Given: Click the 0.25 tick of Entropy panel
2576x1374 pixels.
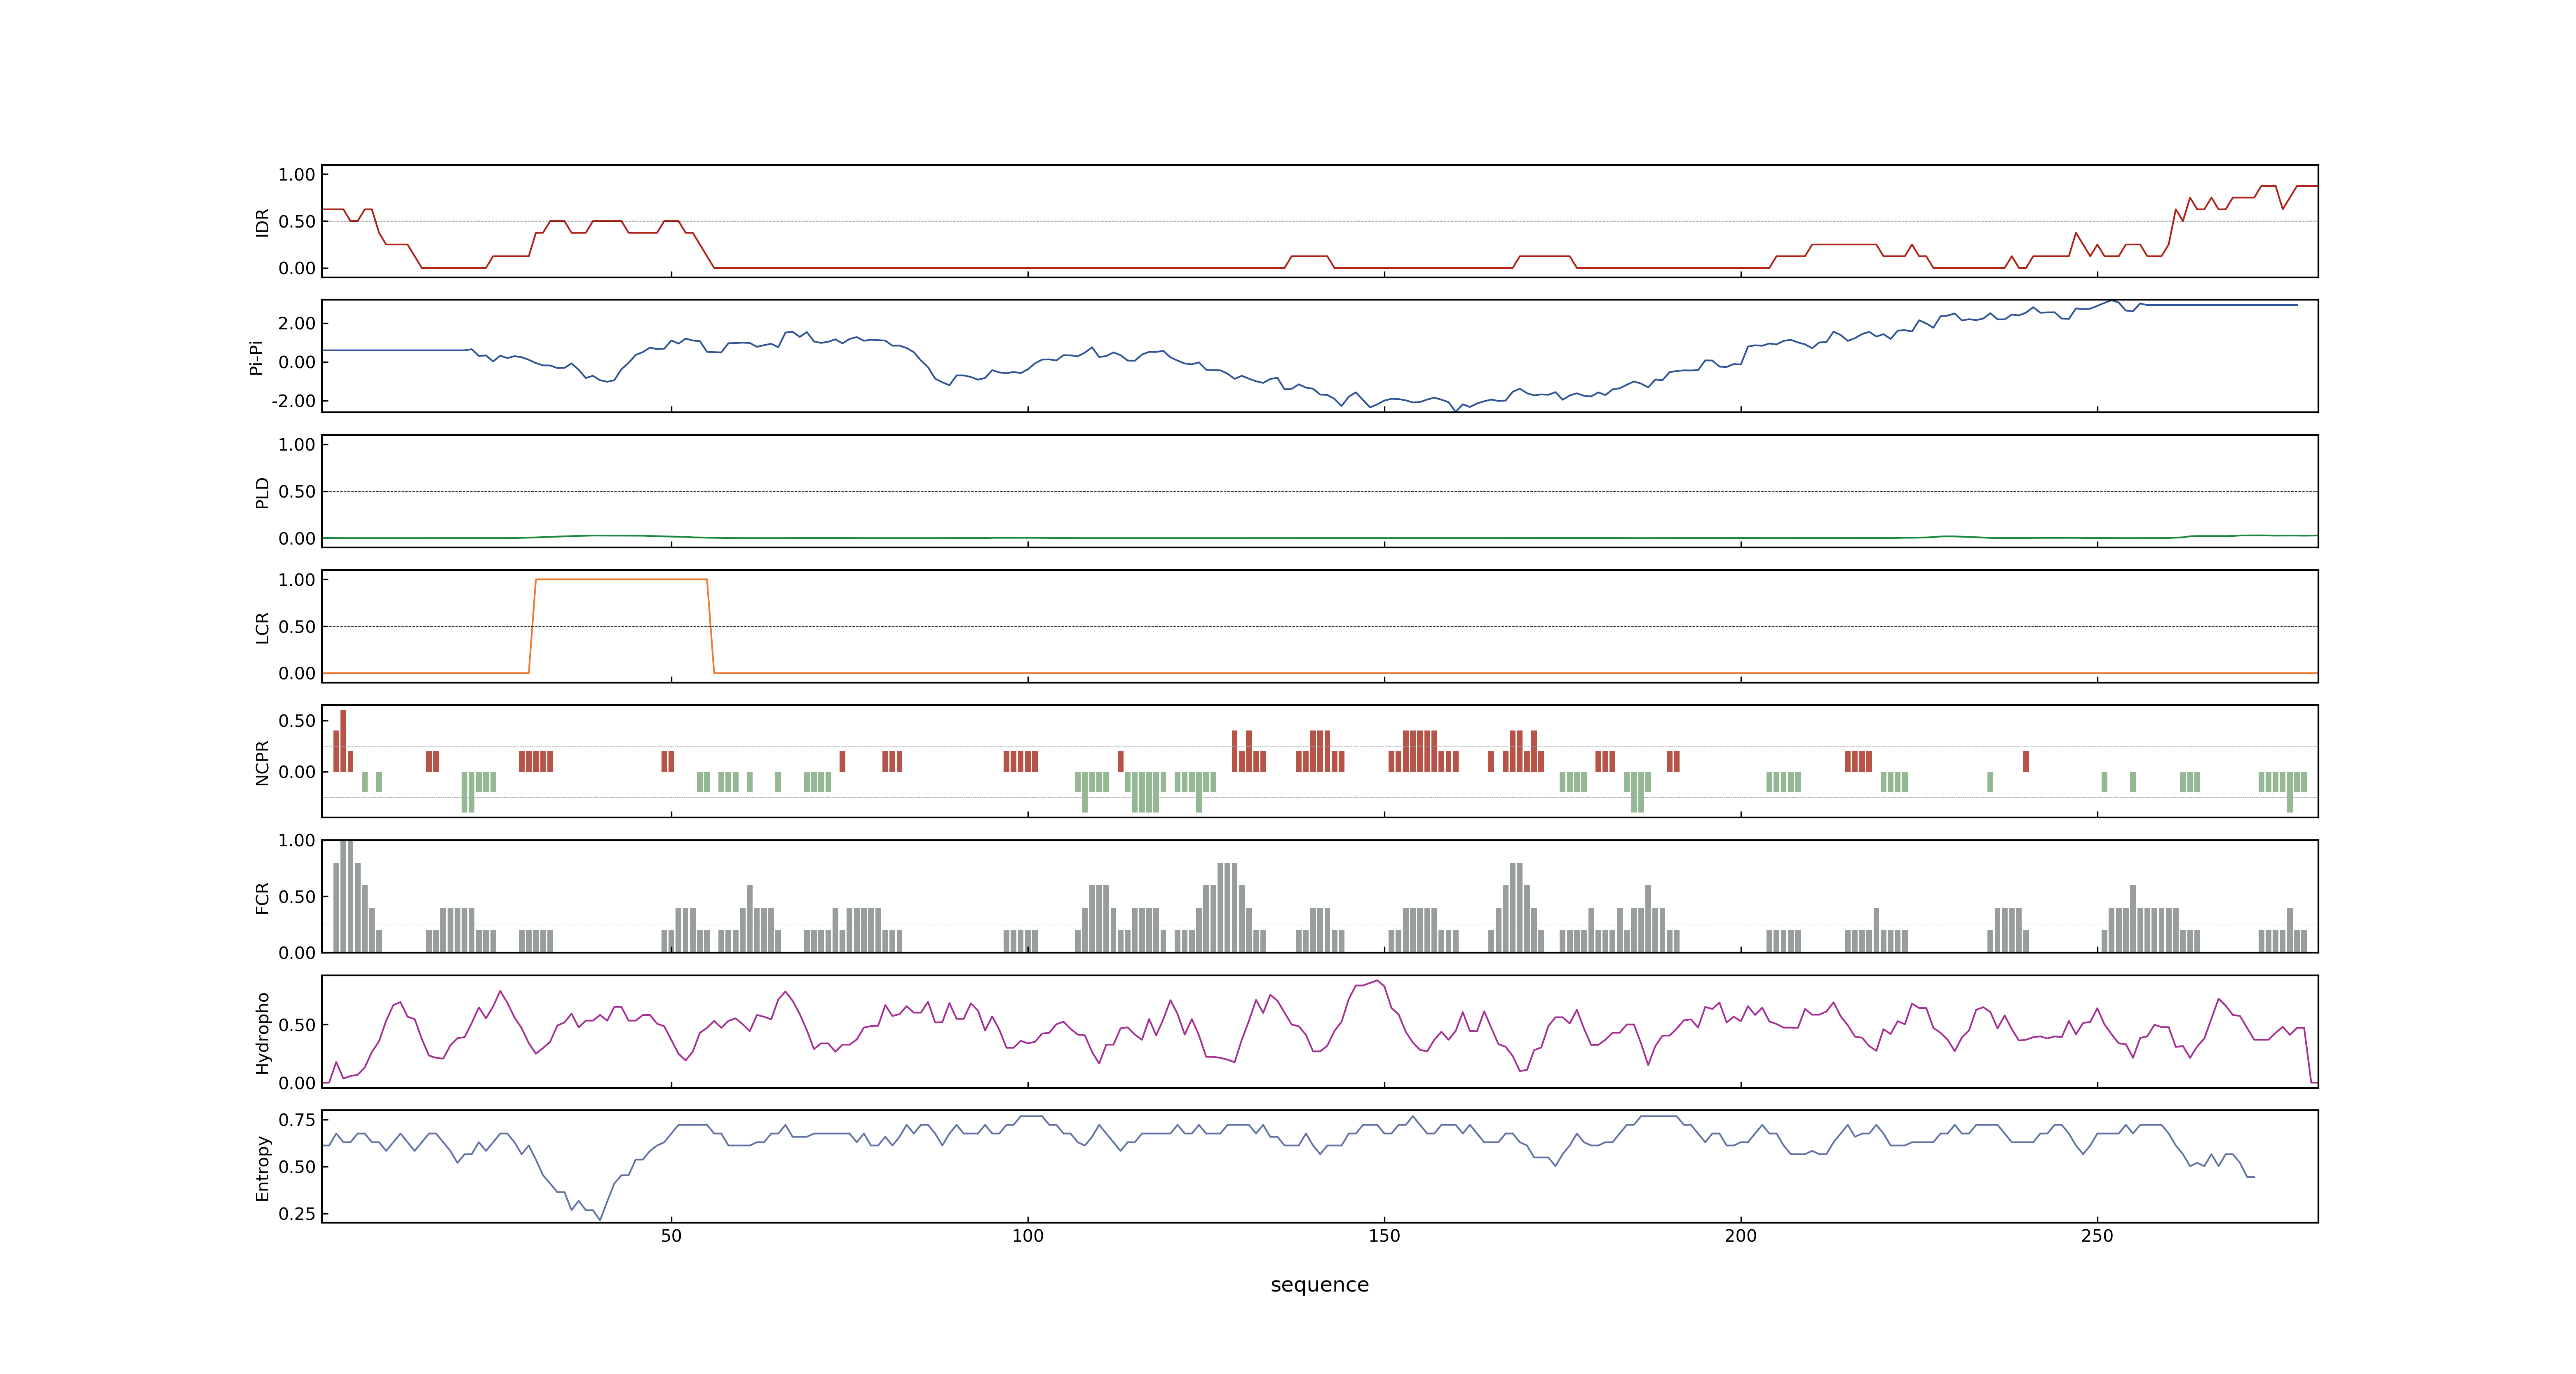Looking at the screenshot, I should click(297, 1214).
